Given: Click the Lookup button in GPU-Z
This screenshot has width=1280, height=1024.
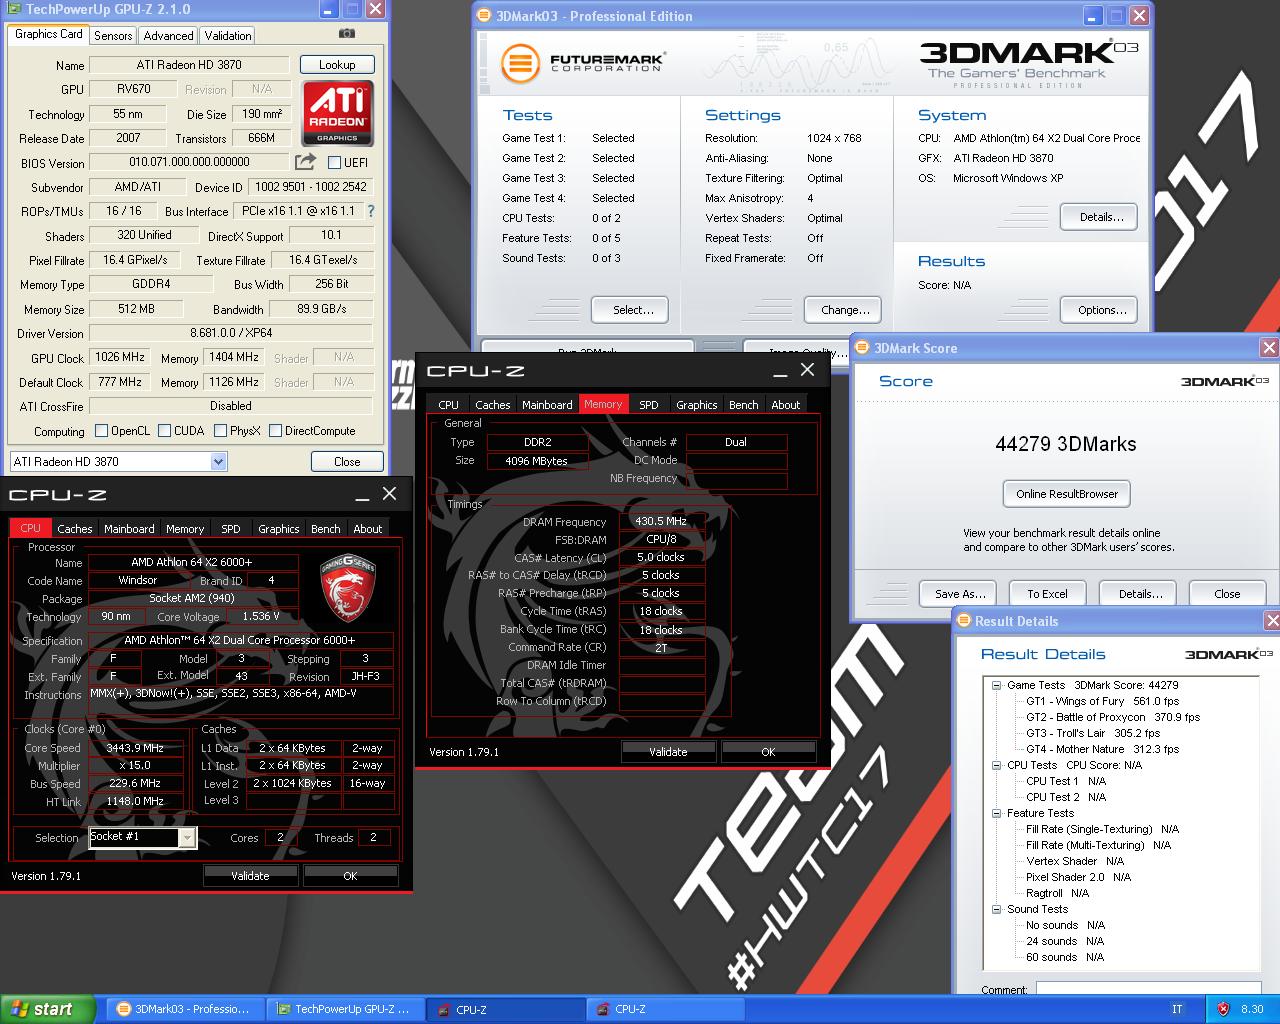Looking at the screenshot, I should 337,64.
